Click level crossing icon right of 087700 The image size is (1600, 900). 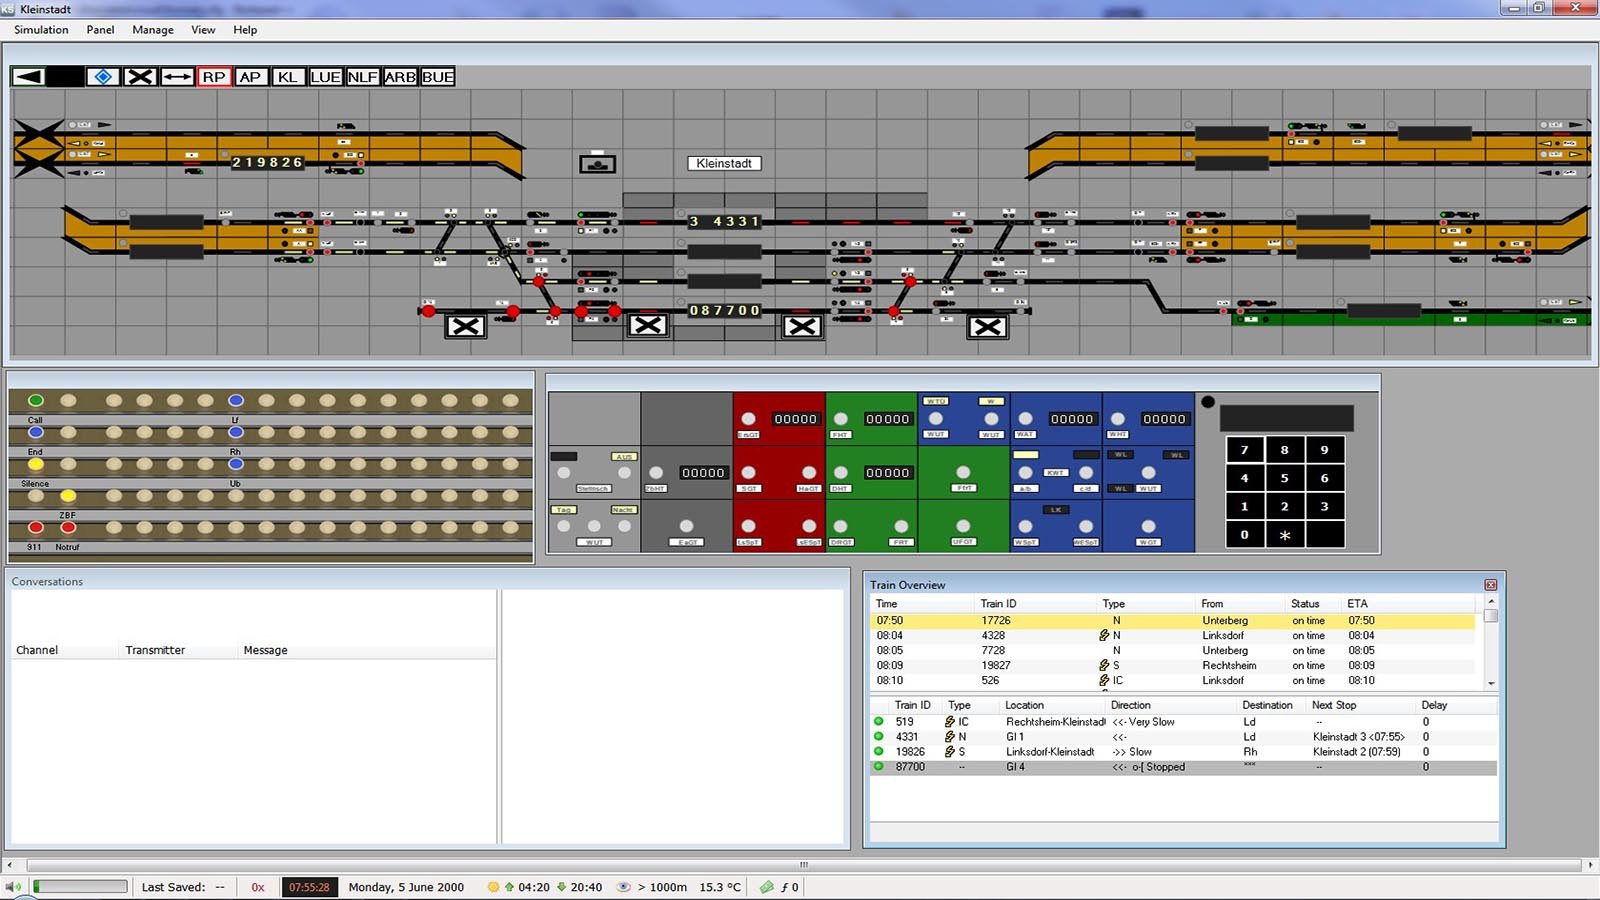[x=802, y=326]
